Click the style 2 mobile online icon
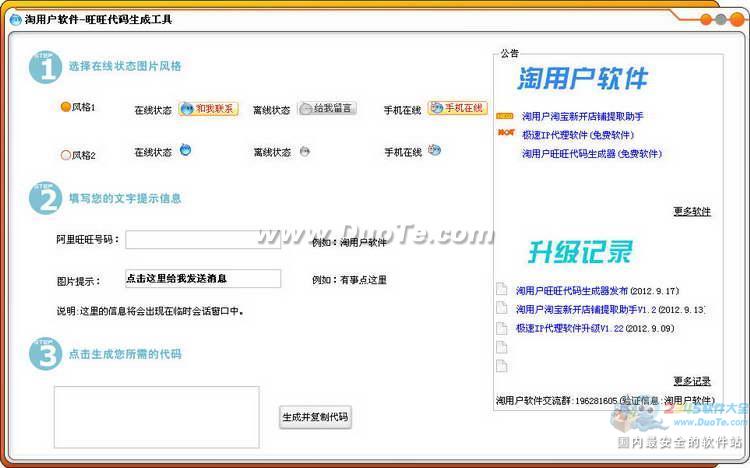750x468 pixels. click(x=434, y=150)
